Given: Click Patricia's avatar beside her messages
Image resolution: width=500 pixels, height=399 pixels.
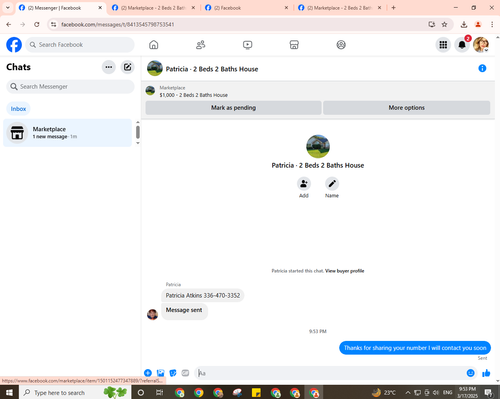Looking at the screenshot, I should pos(152,314).
